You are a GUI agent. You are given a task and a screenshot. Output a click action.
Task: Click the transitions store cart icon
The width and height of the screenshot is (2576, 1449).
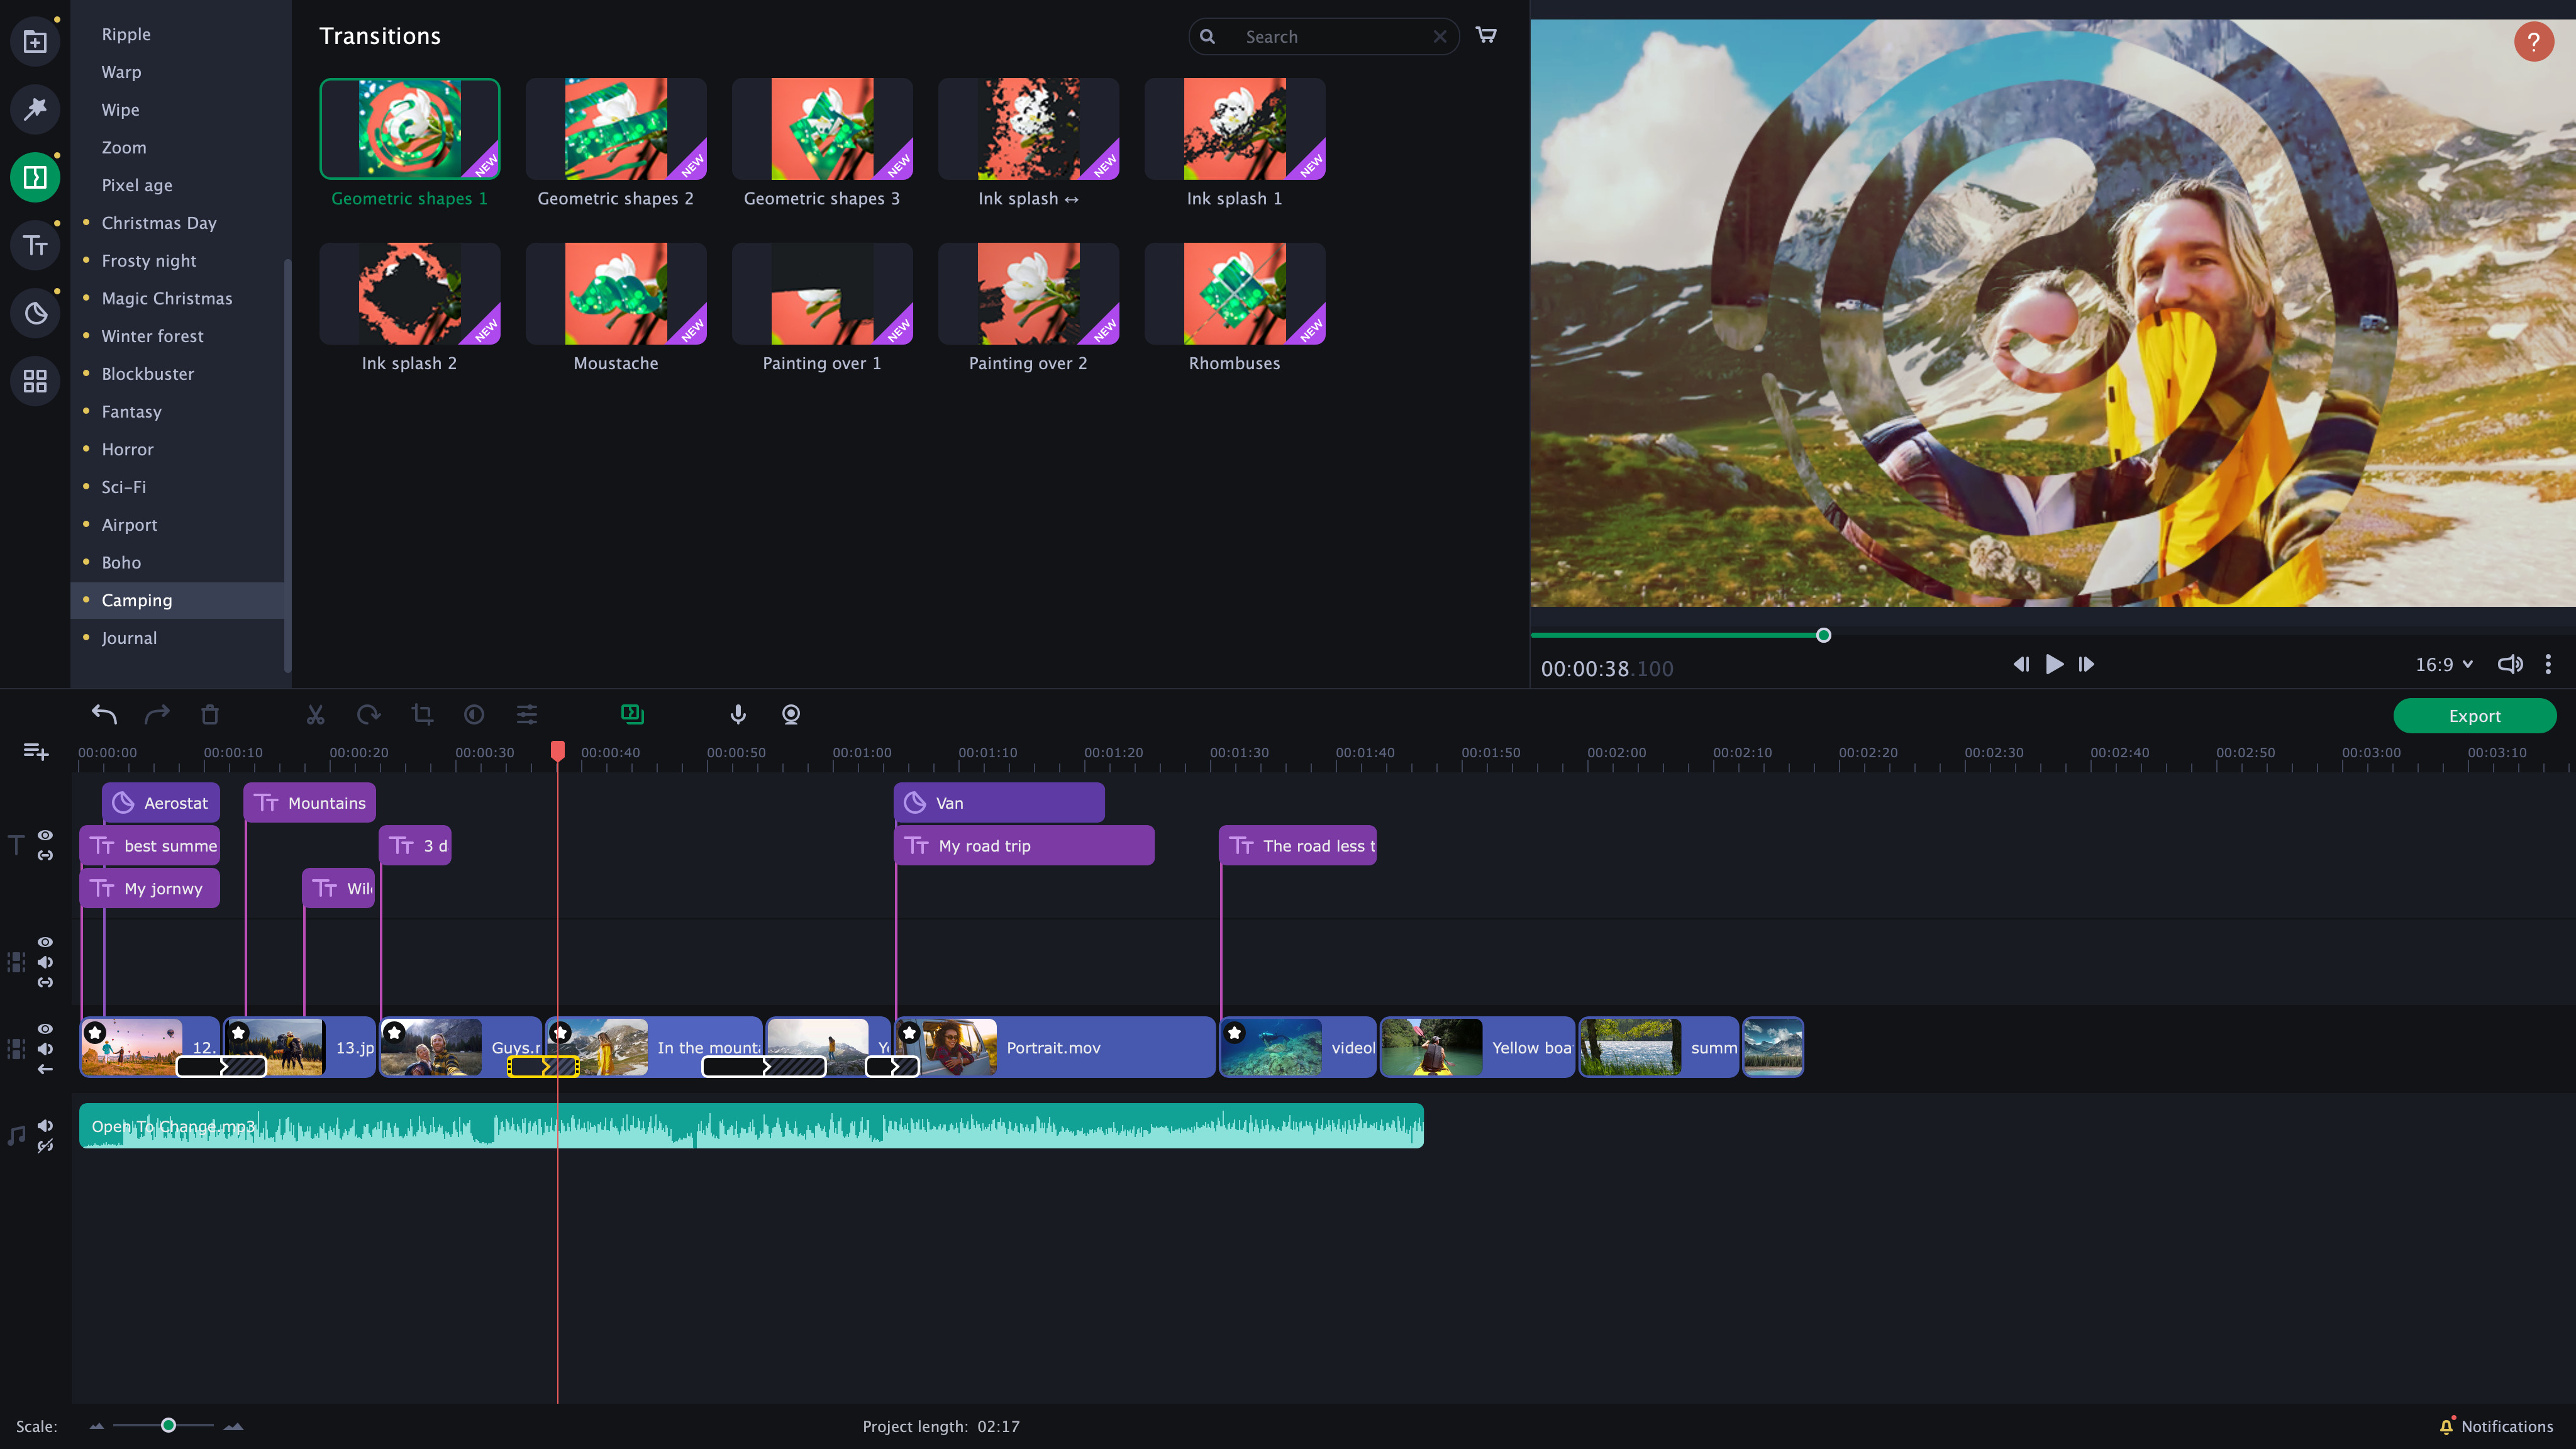1486,35
